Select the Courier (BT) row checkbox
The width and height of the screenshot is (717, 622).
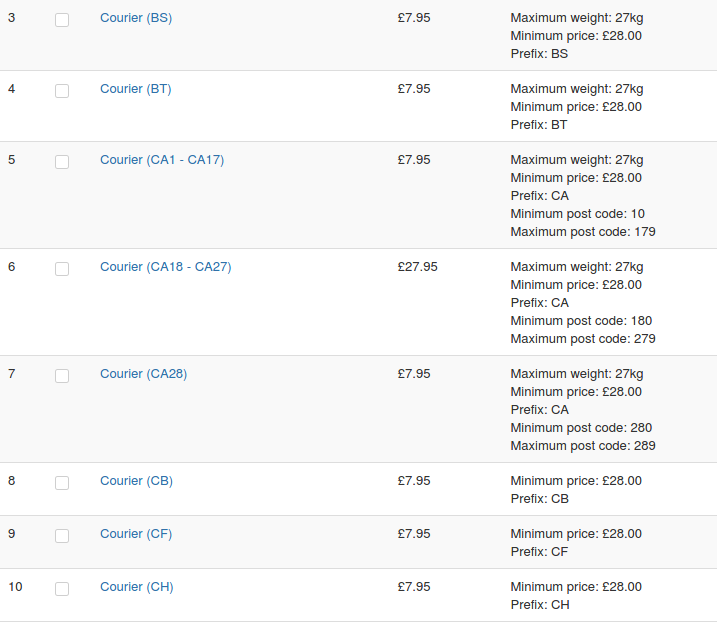[x=62, y=90]
